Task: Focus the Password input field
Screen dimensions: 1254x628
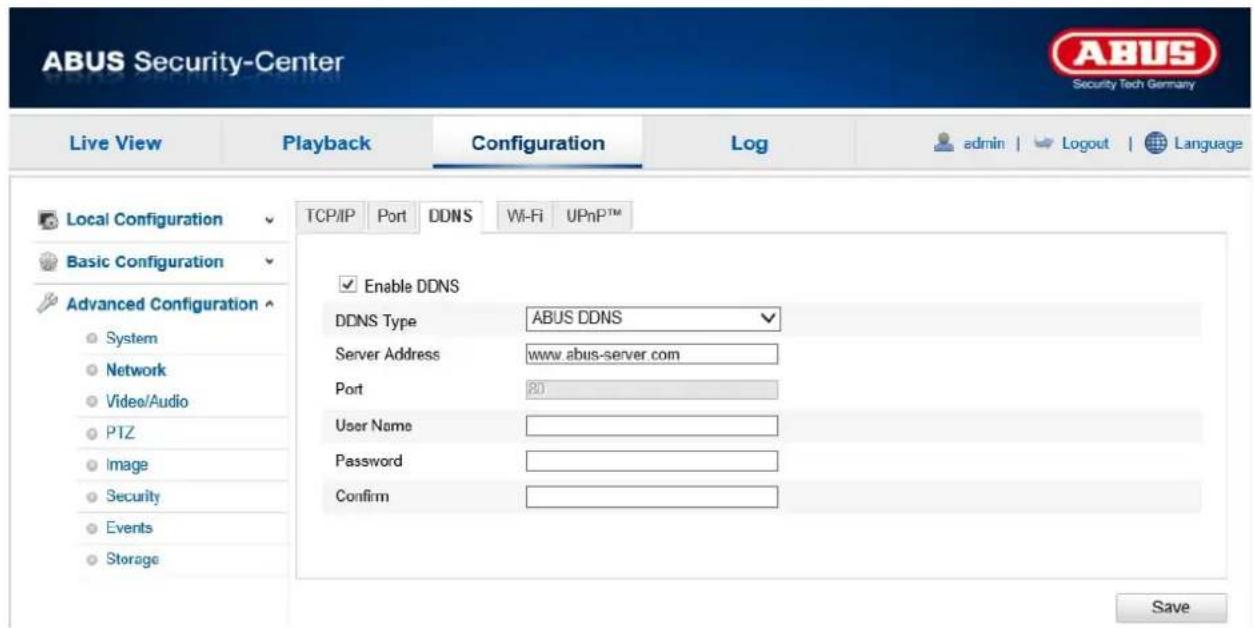Action: [x=652, y=461]
